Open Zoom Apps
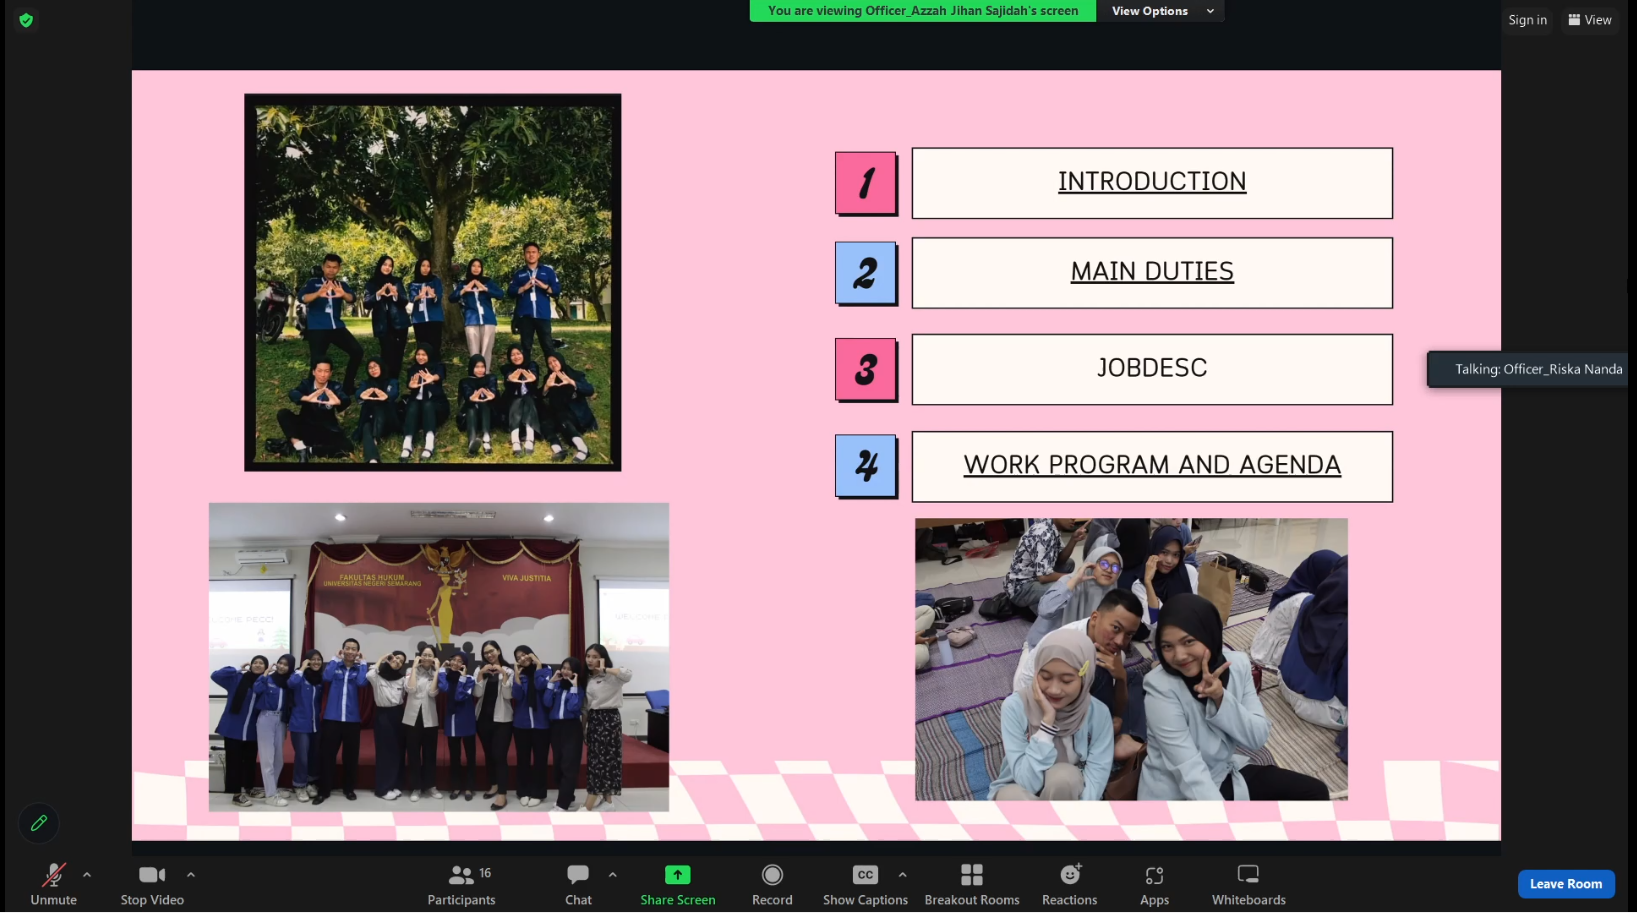Screen dimensions: 1637x913 click(x=1154, y=884)
